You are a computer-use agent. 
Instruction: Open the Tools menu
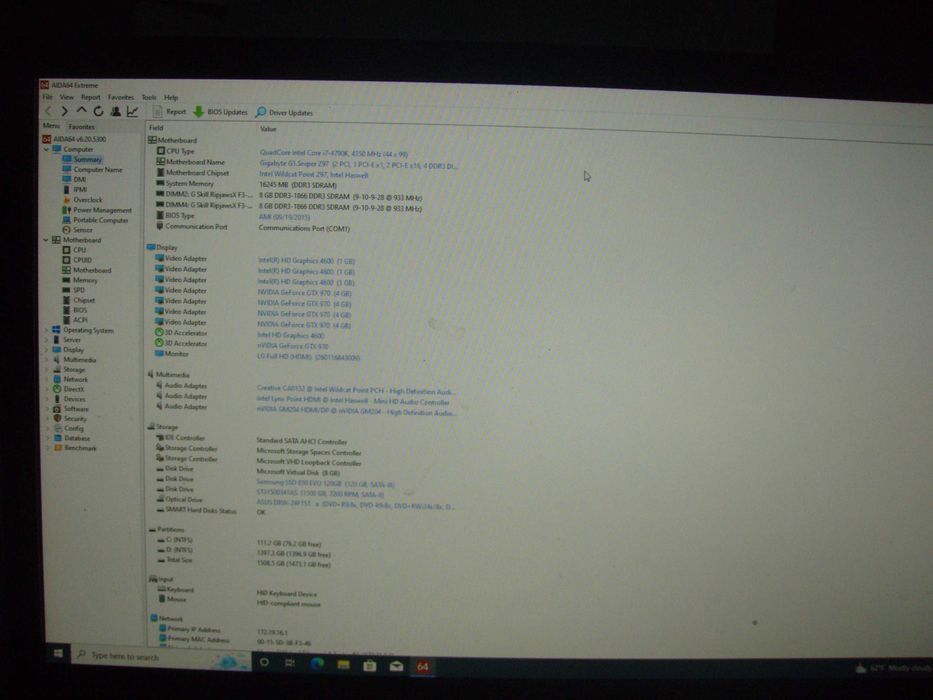[149, 97]
